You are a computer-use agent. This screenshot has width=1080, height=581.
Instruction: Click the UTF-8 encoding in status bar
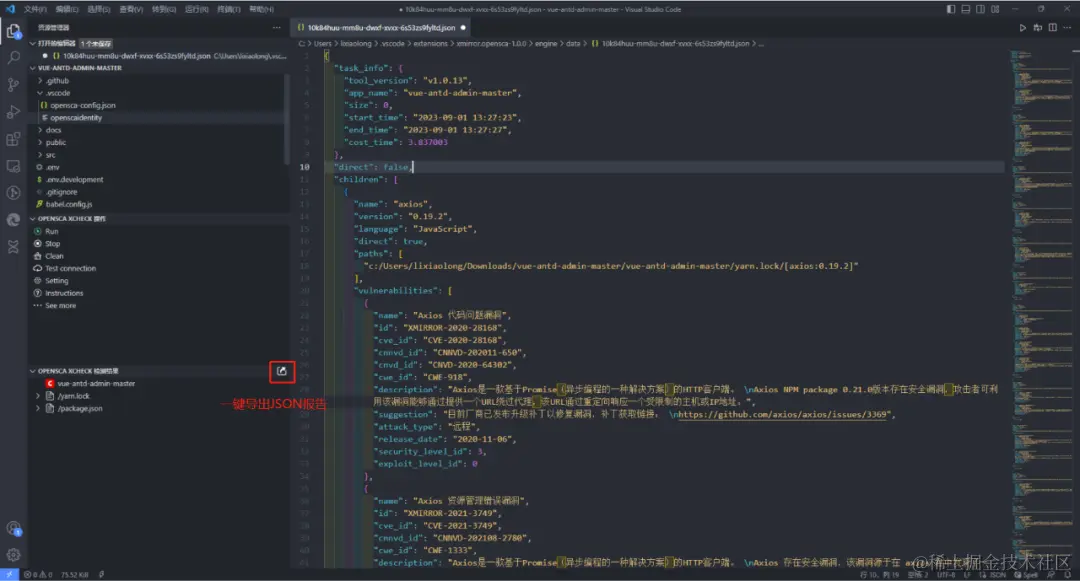click(946, 575)
